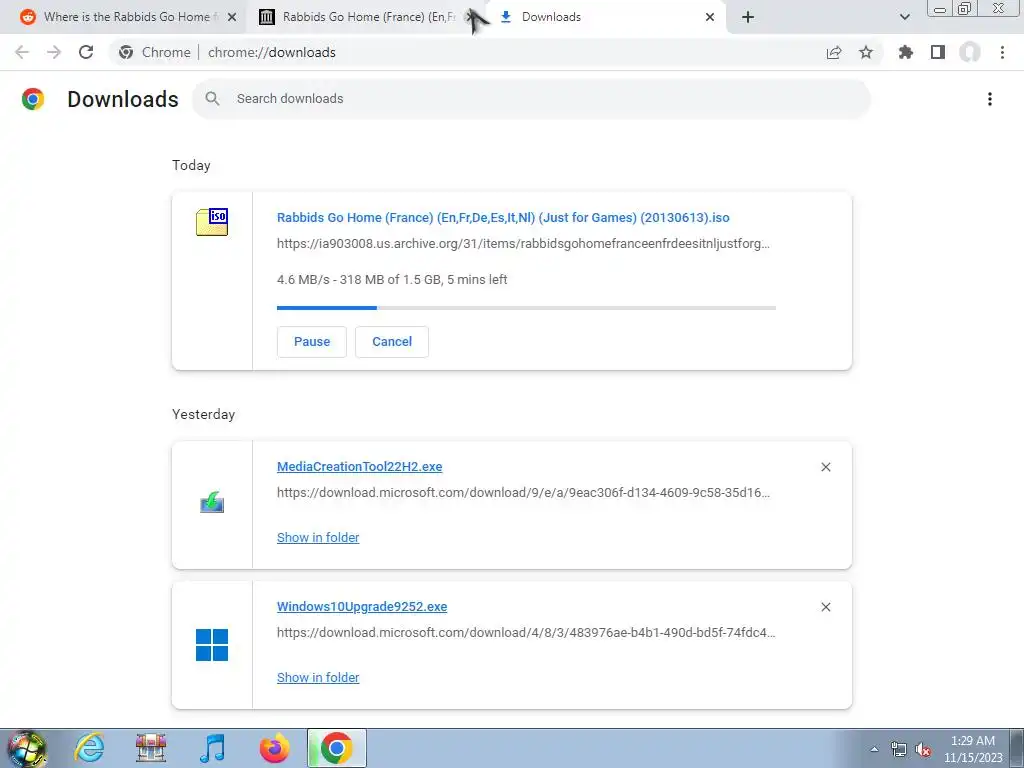Viewport: 1024px width, 768px height.
Task: Click the Chrome logo beside Downloads heading
Action: (x=33, y=99)
